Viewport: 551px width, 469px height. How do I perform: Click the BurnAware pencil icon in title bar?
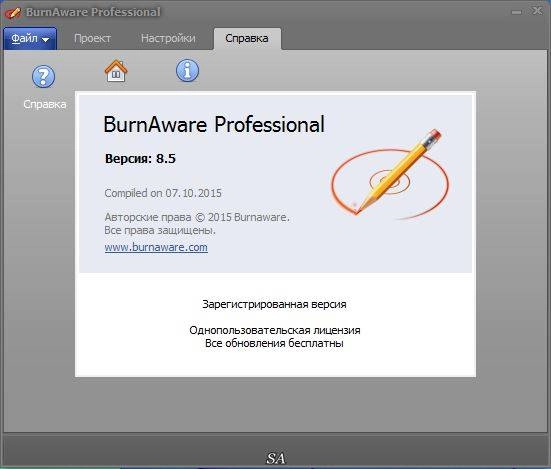(13, 13)
